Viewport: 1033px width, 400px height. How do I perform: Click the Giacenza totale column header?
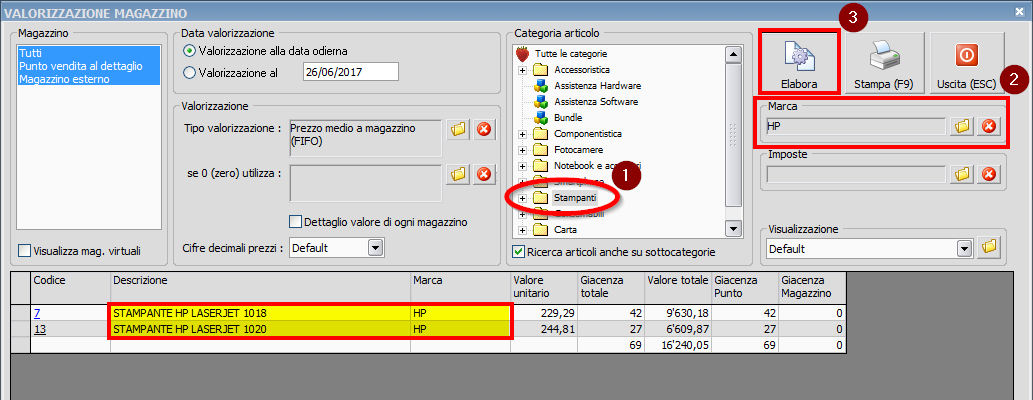[x=611, y=287]
